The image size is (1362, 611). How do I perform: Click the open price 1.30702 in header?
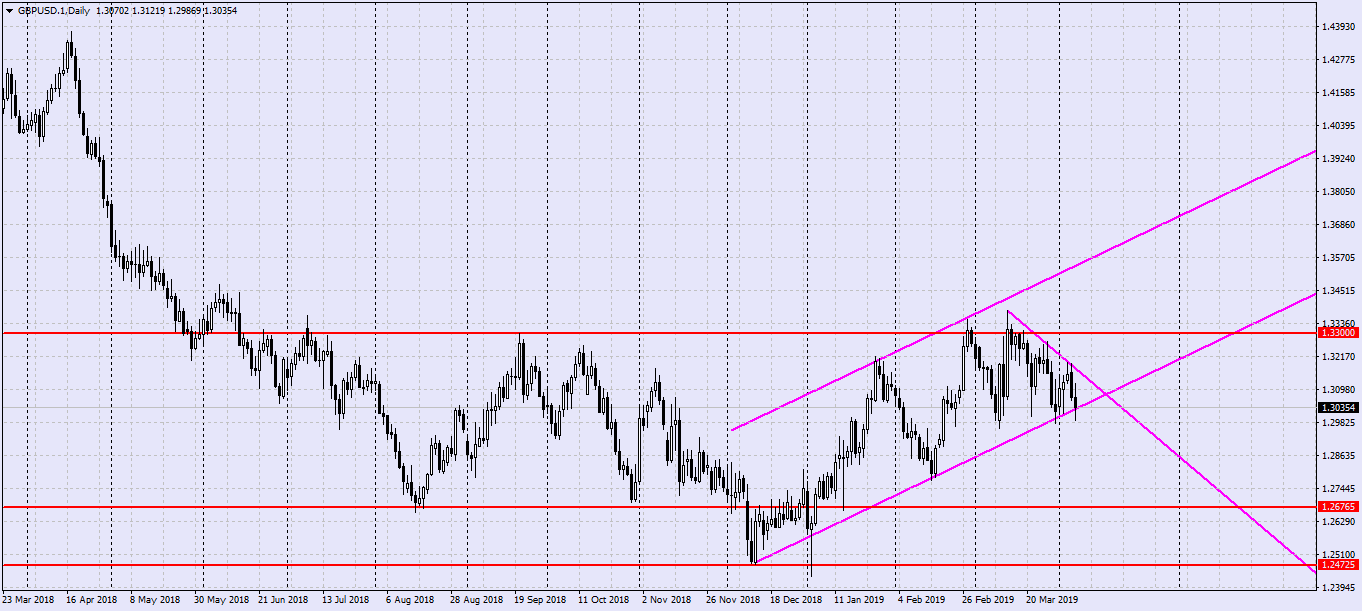click(x=114, y=10)
